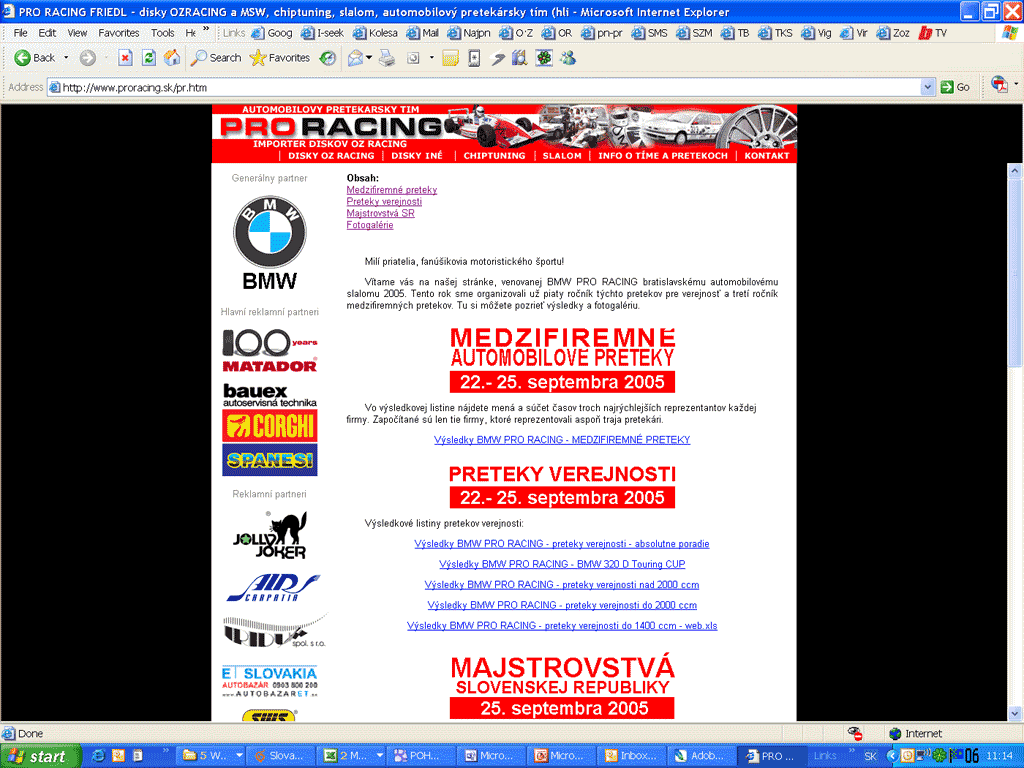Expand the hidden menu items chevron
The image size is (1024, 768).
206,30
